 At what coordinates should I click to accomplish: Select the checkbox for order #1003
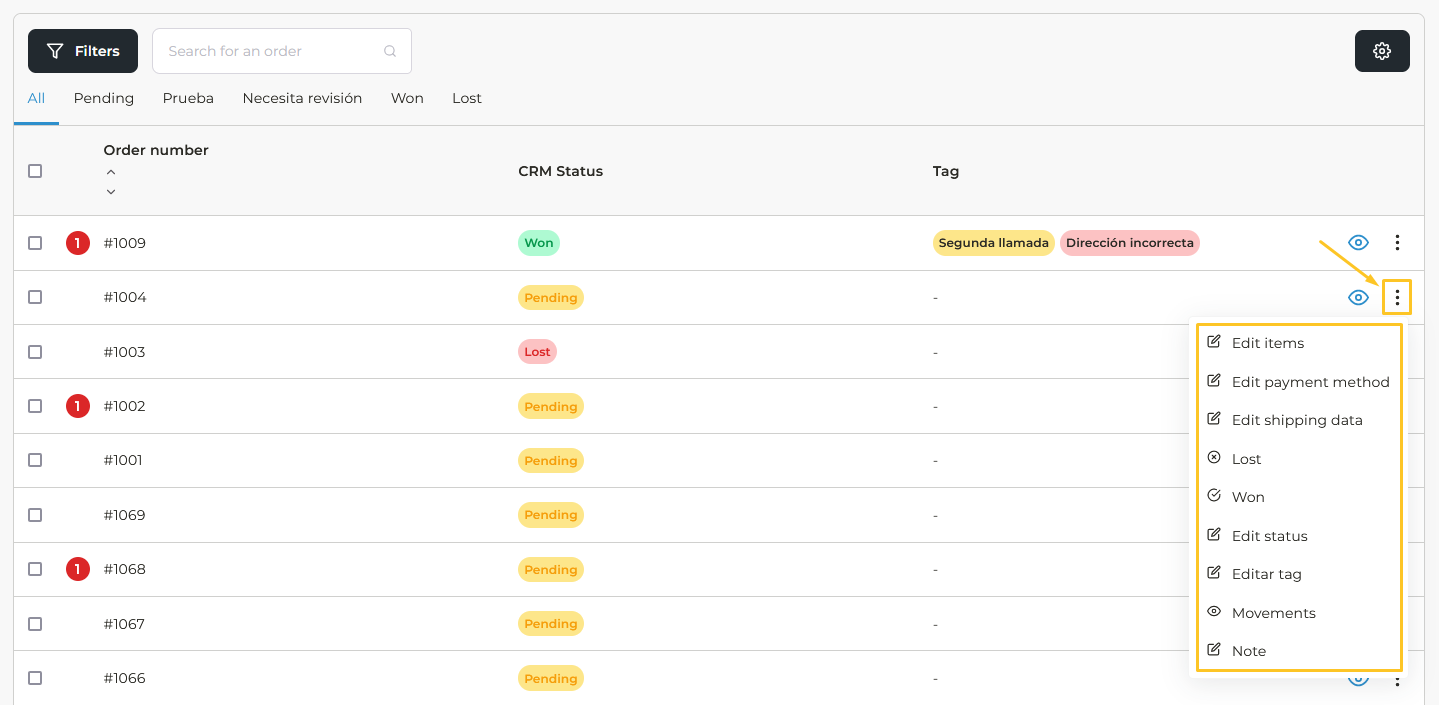35,352
